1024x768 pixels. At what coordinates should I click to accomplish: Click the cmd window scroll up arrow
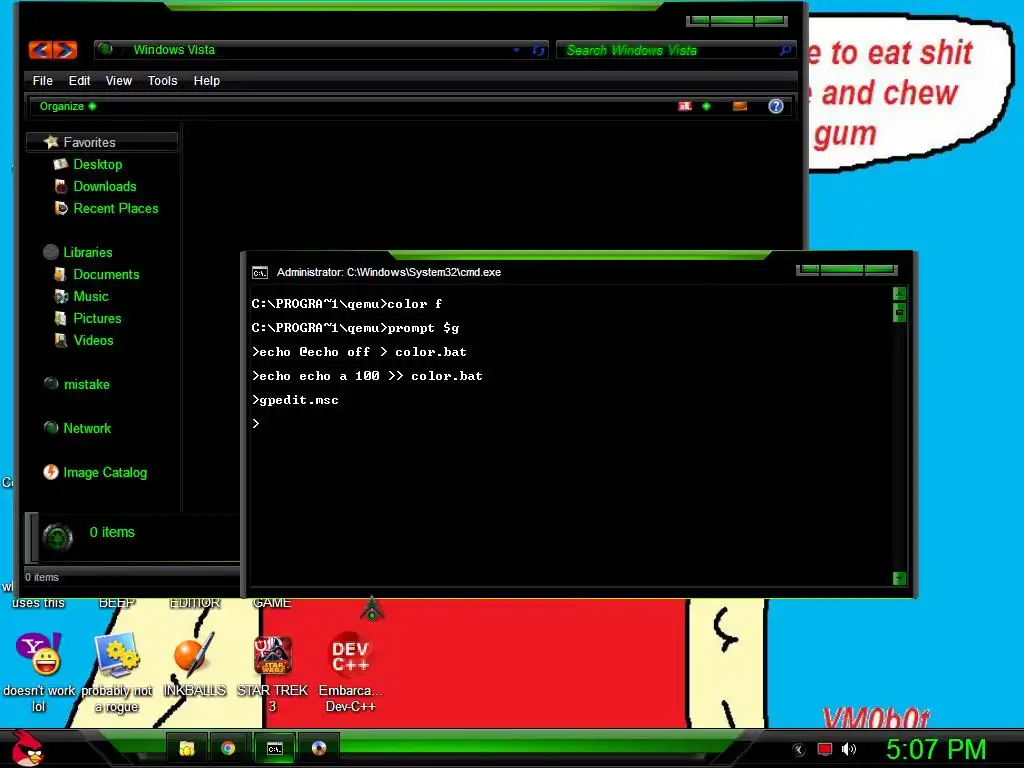(x=899, y=294)
